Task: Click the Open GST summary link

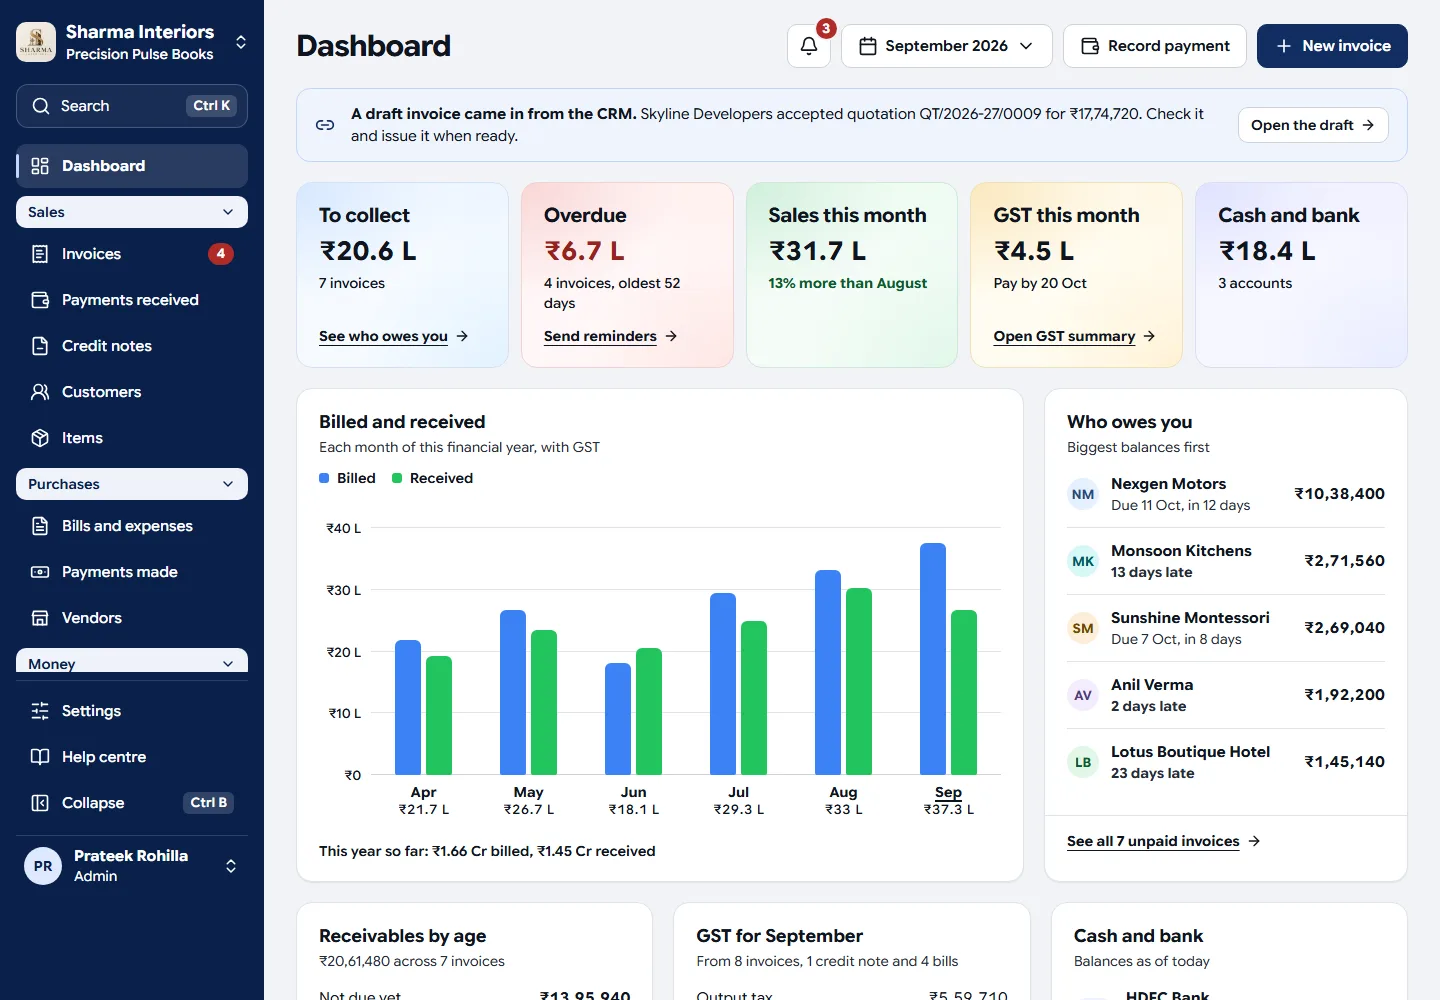Action: (1075, 336)
